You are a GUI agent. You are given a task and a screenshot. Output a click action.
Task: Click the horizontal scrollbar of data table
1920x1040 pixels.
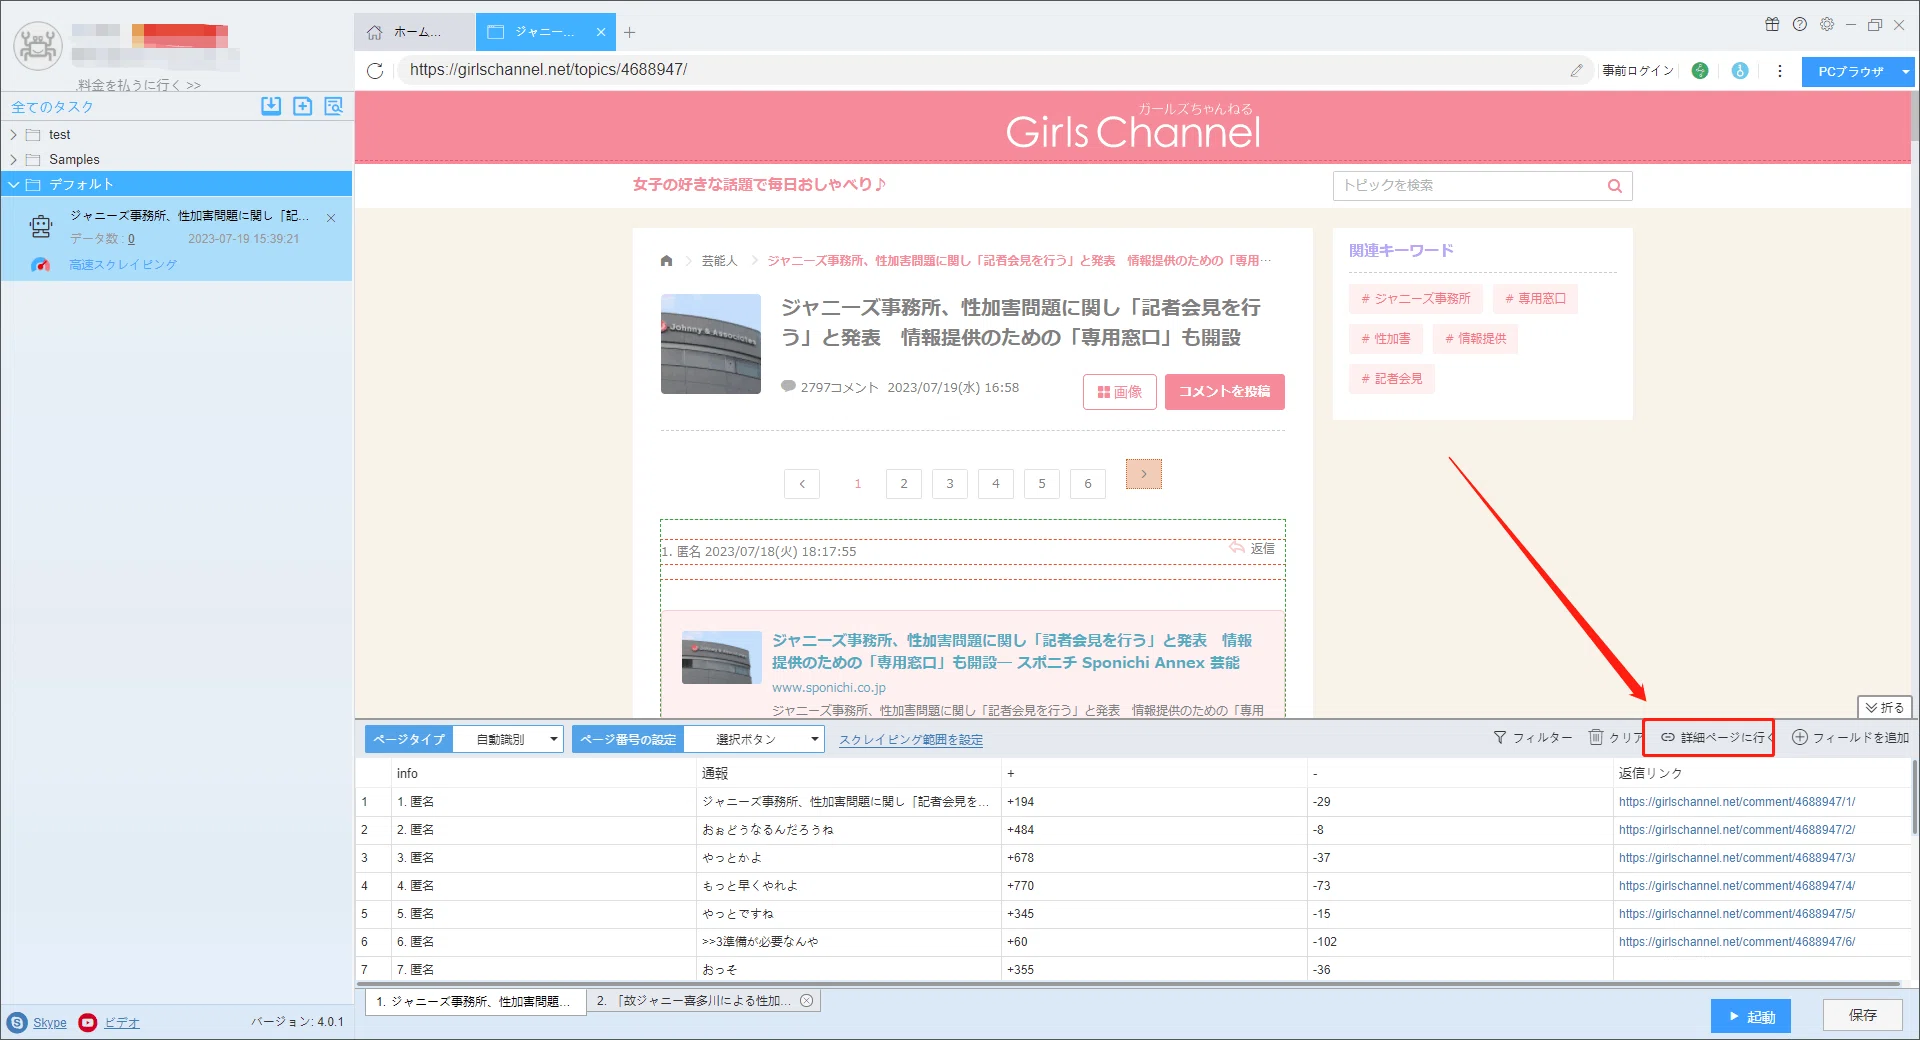[x=1128, y=984]
